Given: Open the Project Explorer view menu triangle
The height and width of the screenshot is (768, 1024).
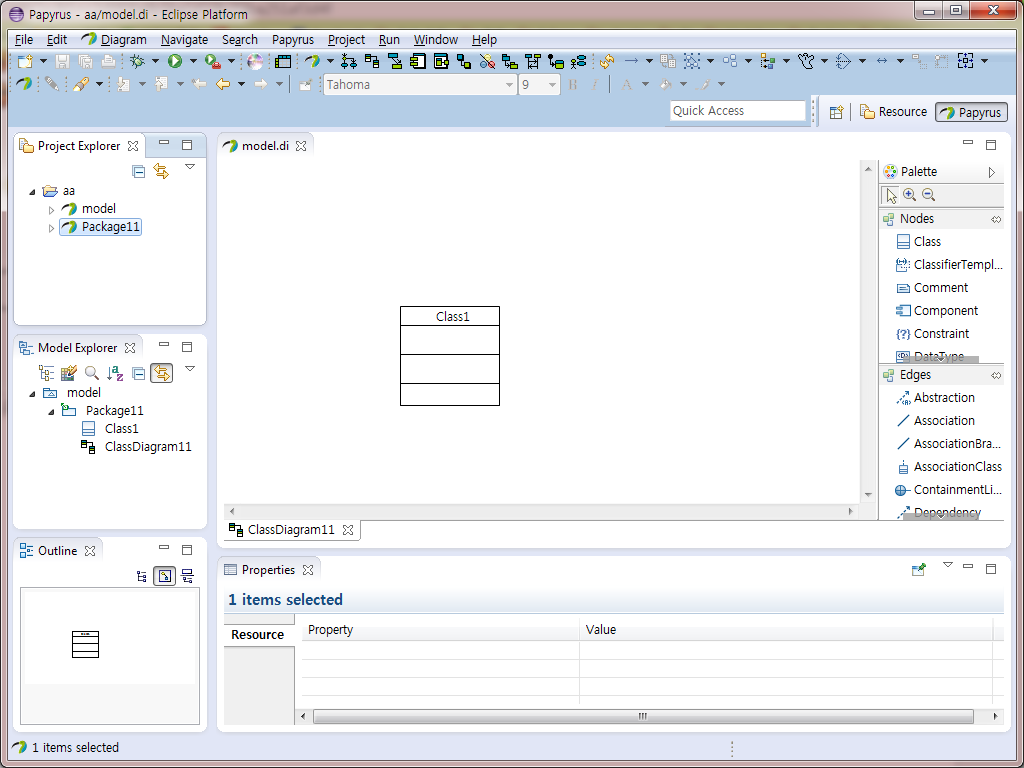Looking at the screenshot, I should click(190, 167).
